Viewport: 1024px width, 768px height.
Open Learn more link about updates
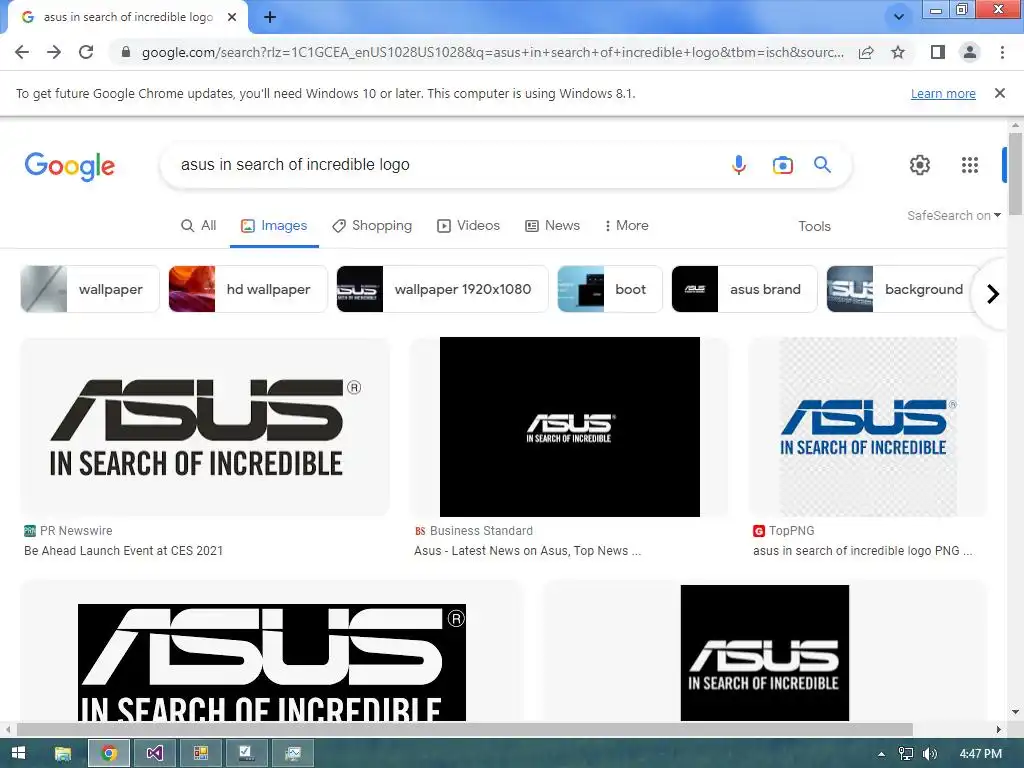(943, 93)
